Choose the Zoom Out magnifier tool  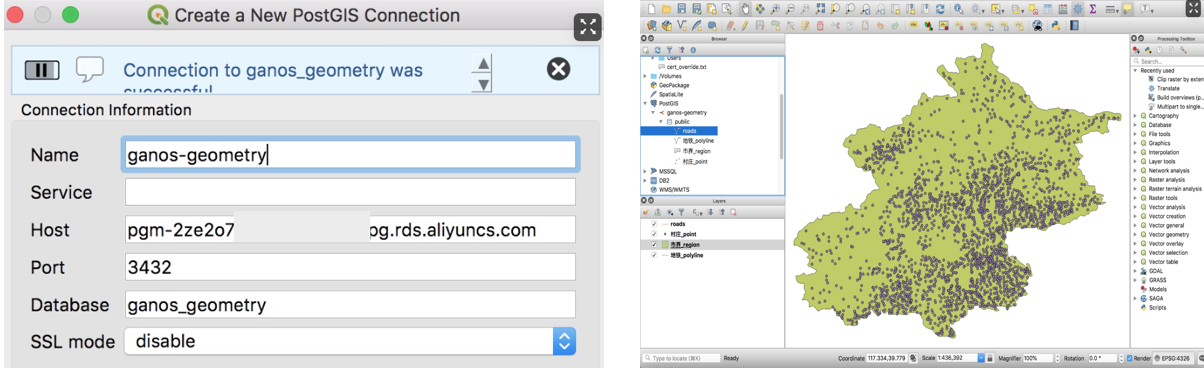click(790, 9)
